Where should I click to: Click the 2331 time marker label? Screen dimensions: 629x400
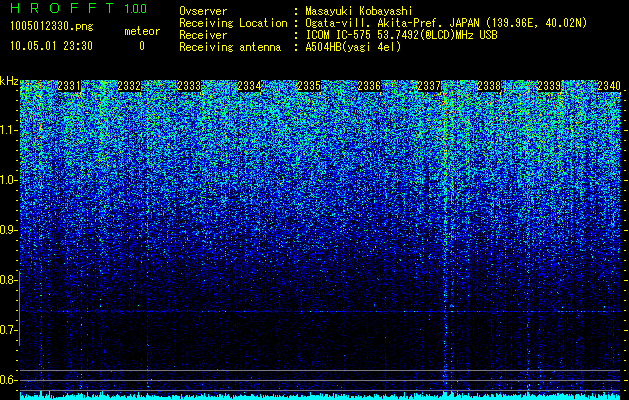tap(69, 86)
